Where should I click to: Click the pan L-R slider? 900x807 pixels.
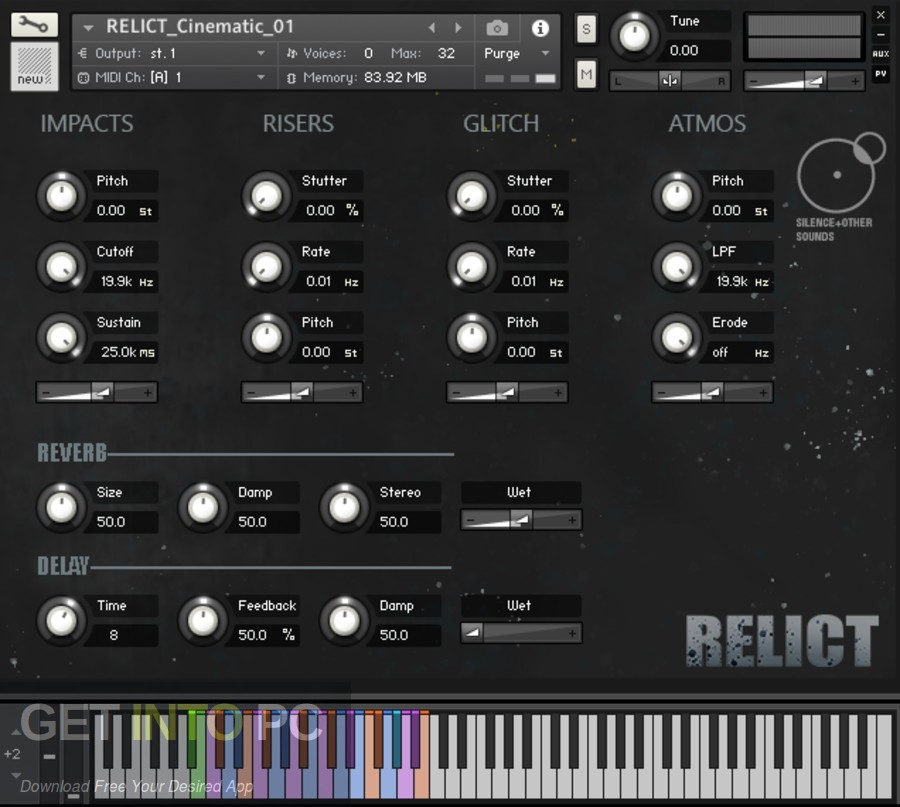point(670,81)
